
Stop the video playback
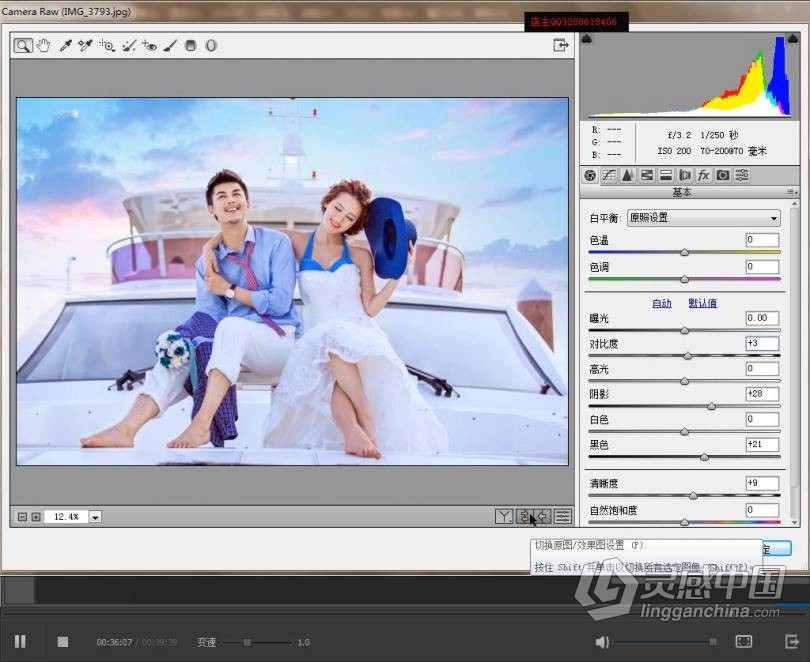(x=63, y=642)
